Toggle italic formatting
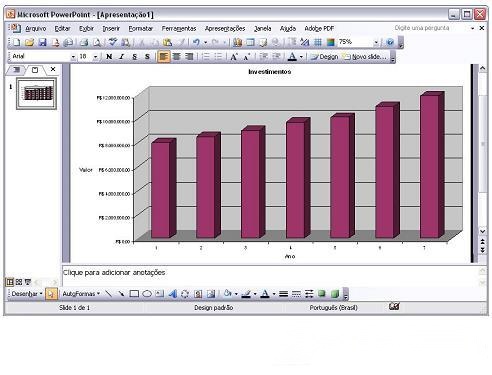This screenshot has width=492, height=375. click(121, 57)
